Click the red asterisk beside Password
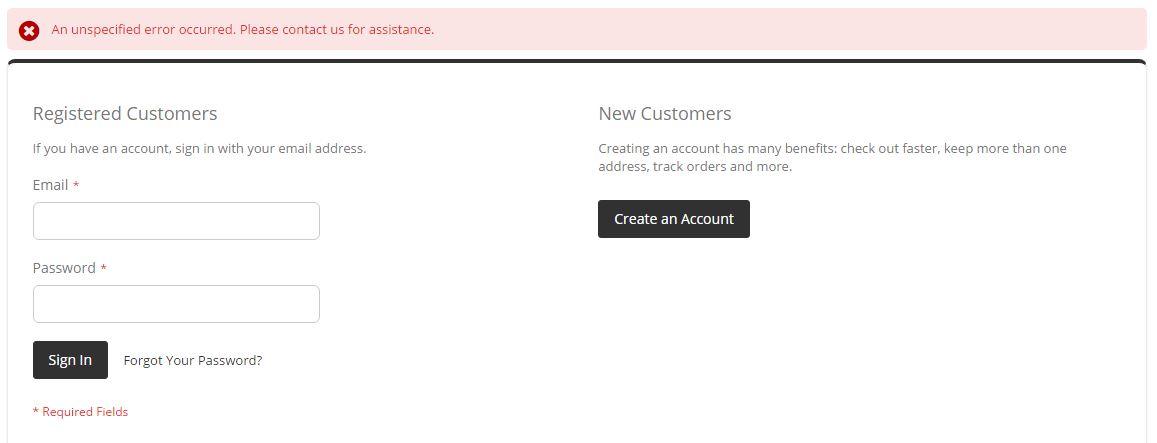The width and height of the screenshot is (1157, 443). coord(103,269)
